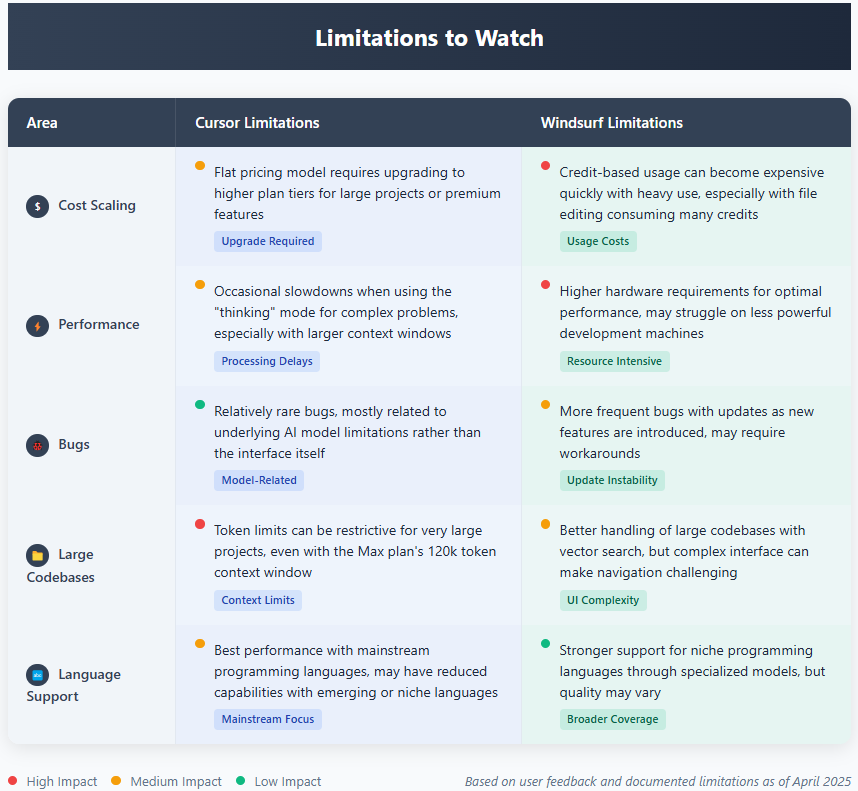Click the Windsurf Limitations column header
858x791 pixels.
click(612, 123)
